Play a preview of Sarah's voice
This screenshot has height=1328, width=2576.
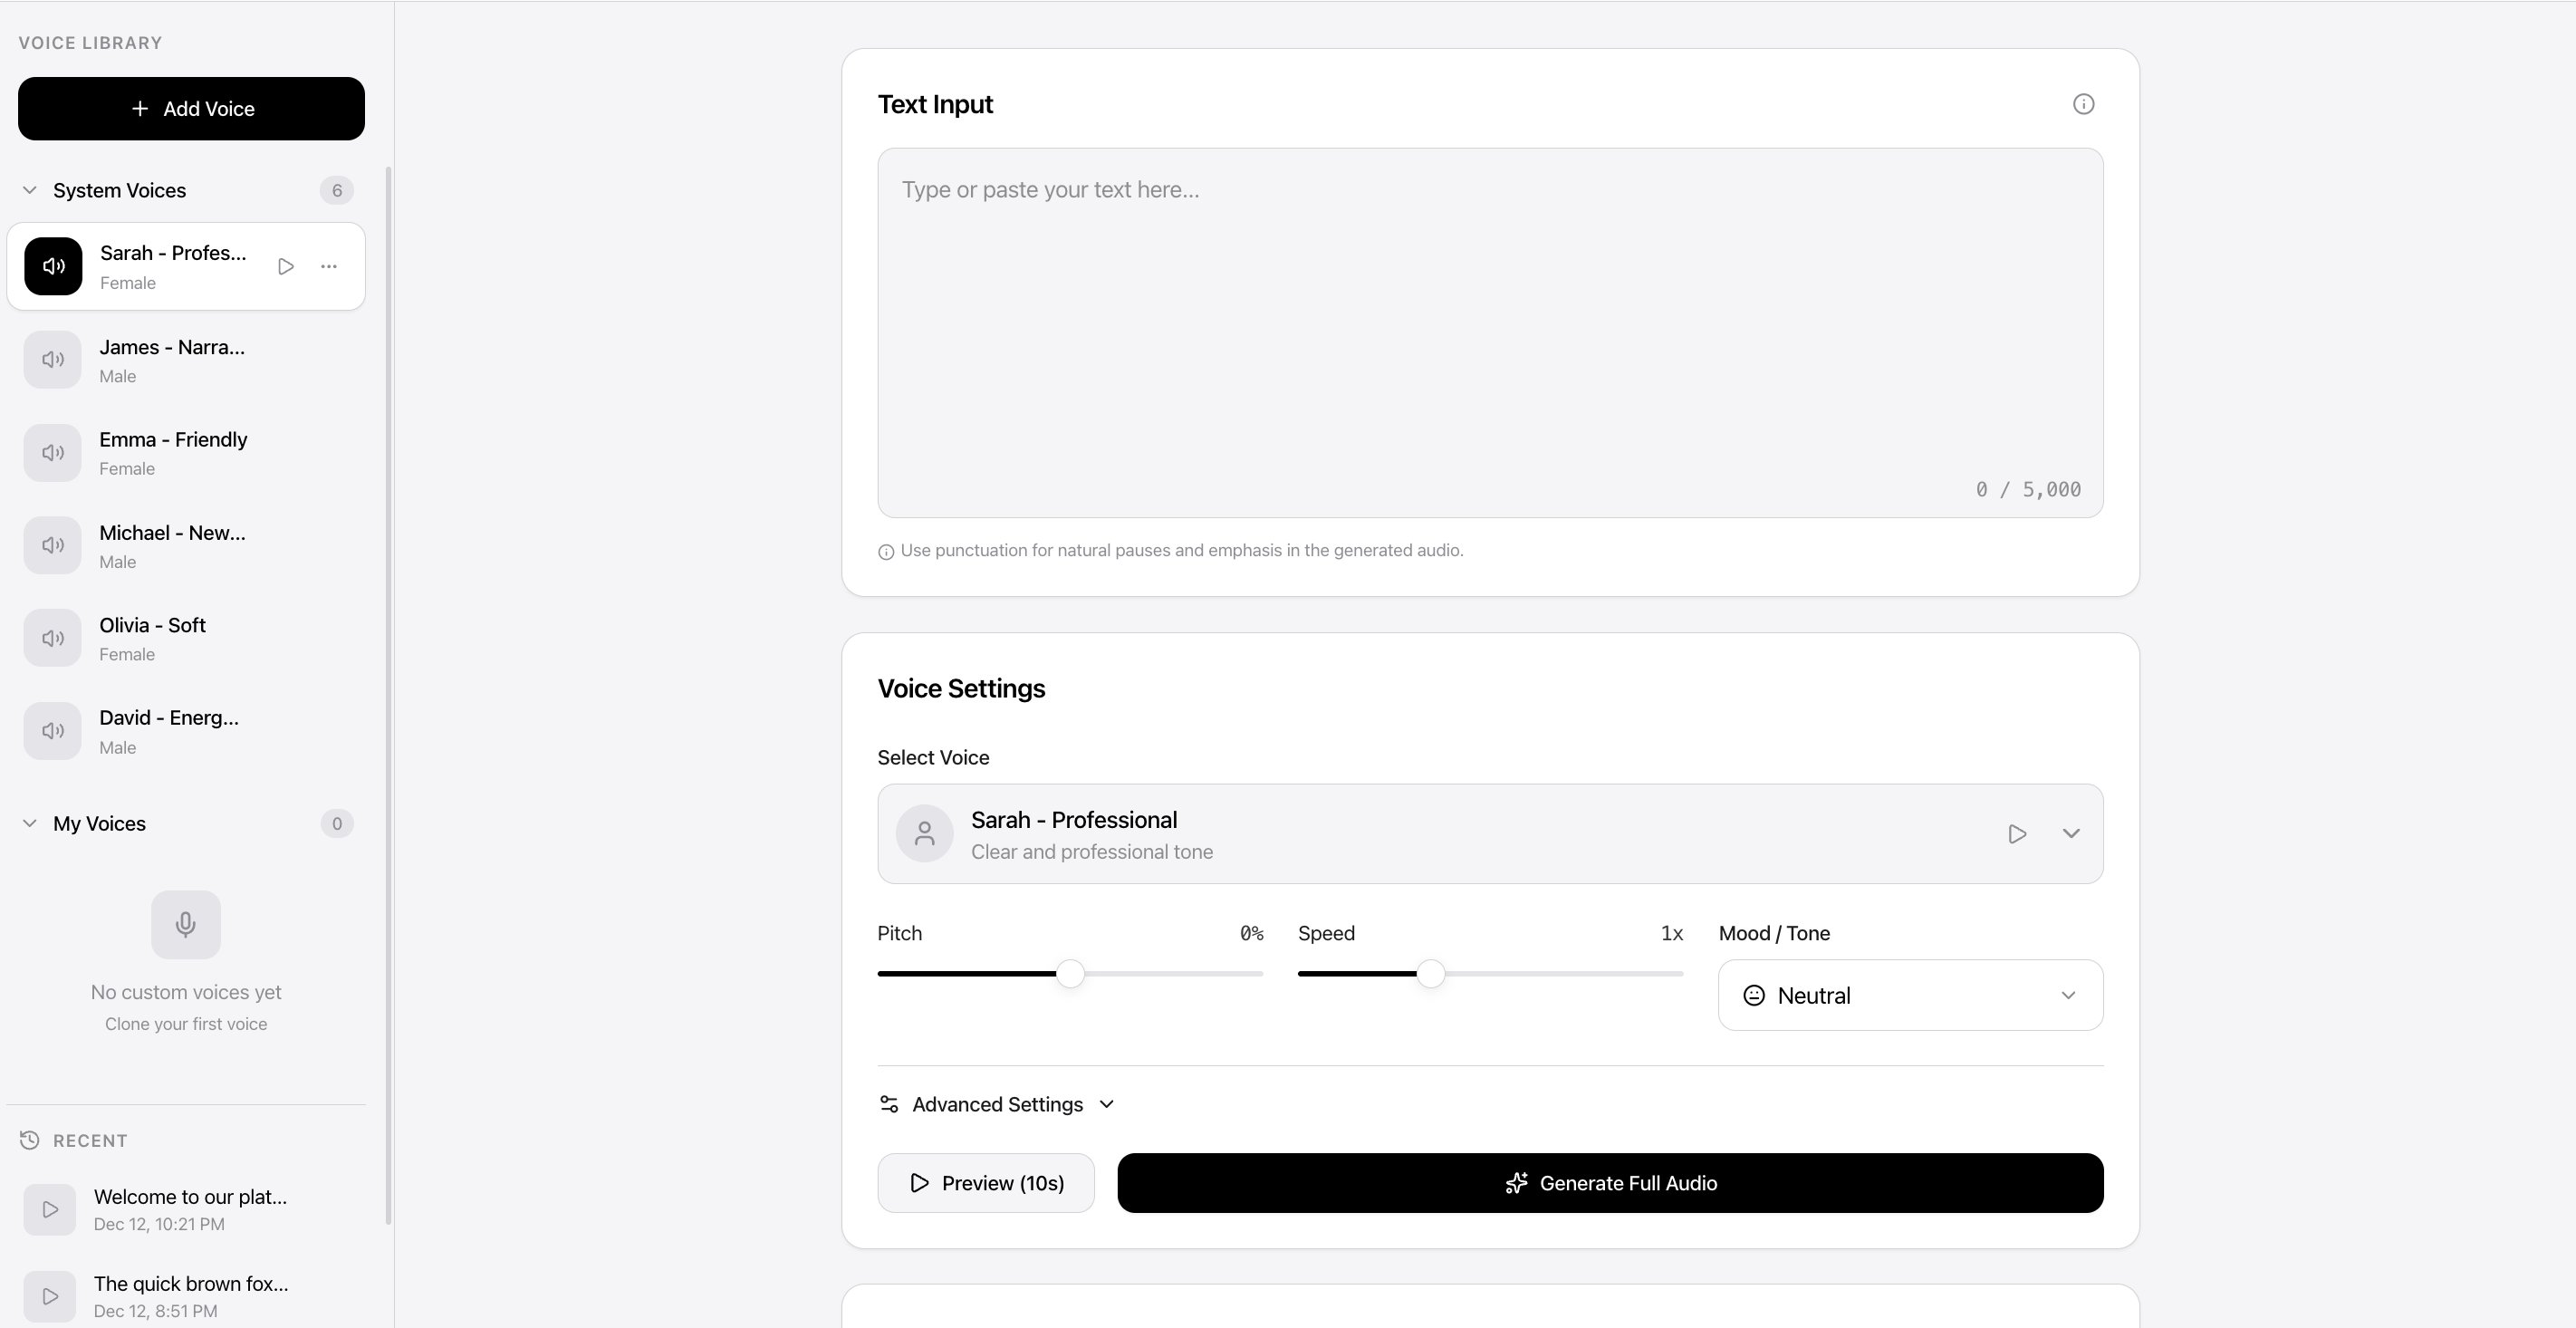(286, 266)
